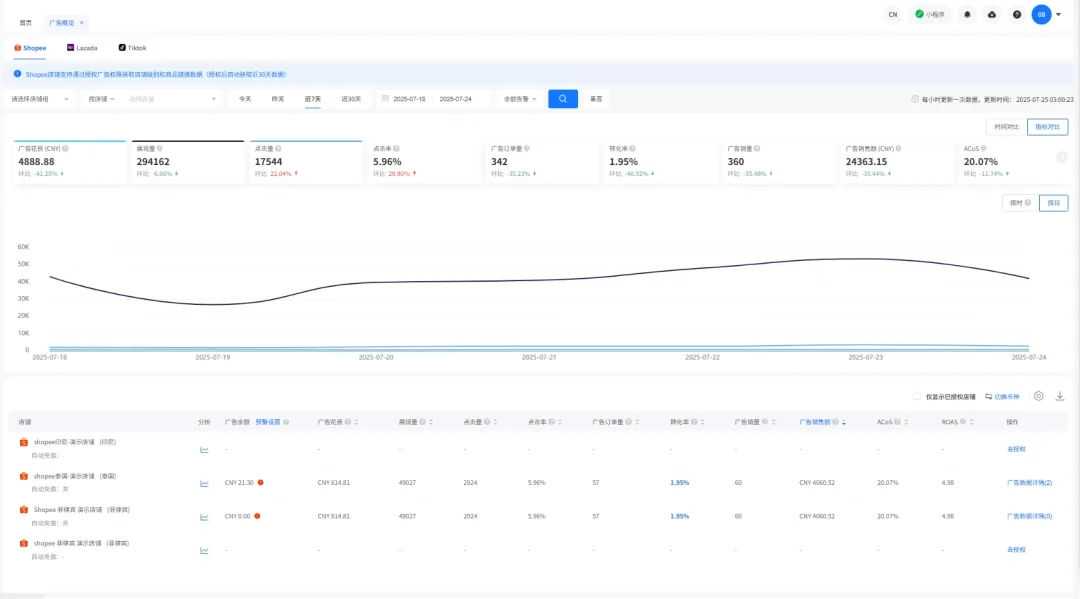Check 仅显示已授权店铺 checkbox
Image resolution: width=1080 pixels, height=599 pixels.
tap(917, 397)
